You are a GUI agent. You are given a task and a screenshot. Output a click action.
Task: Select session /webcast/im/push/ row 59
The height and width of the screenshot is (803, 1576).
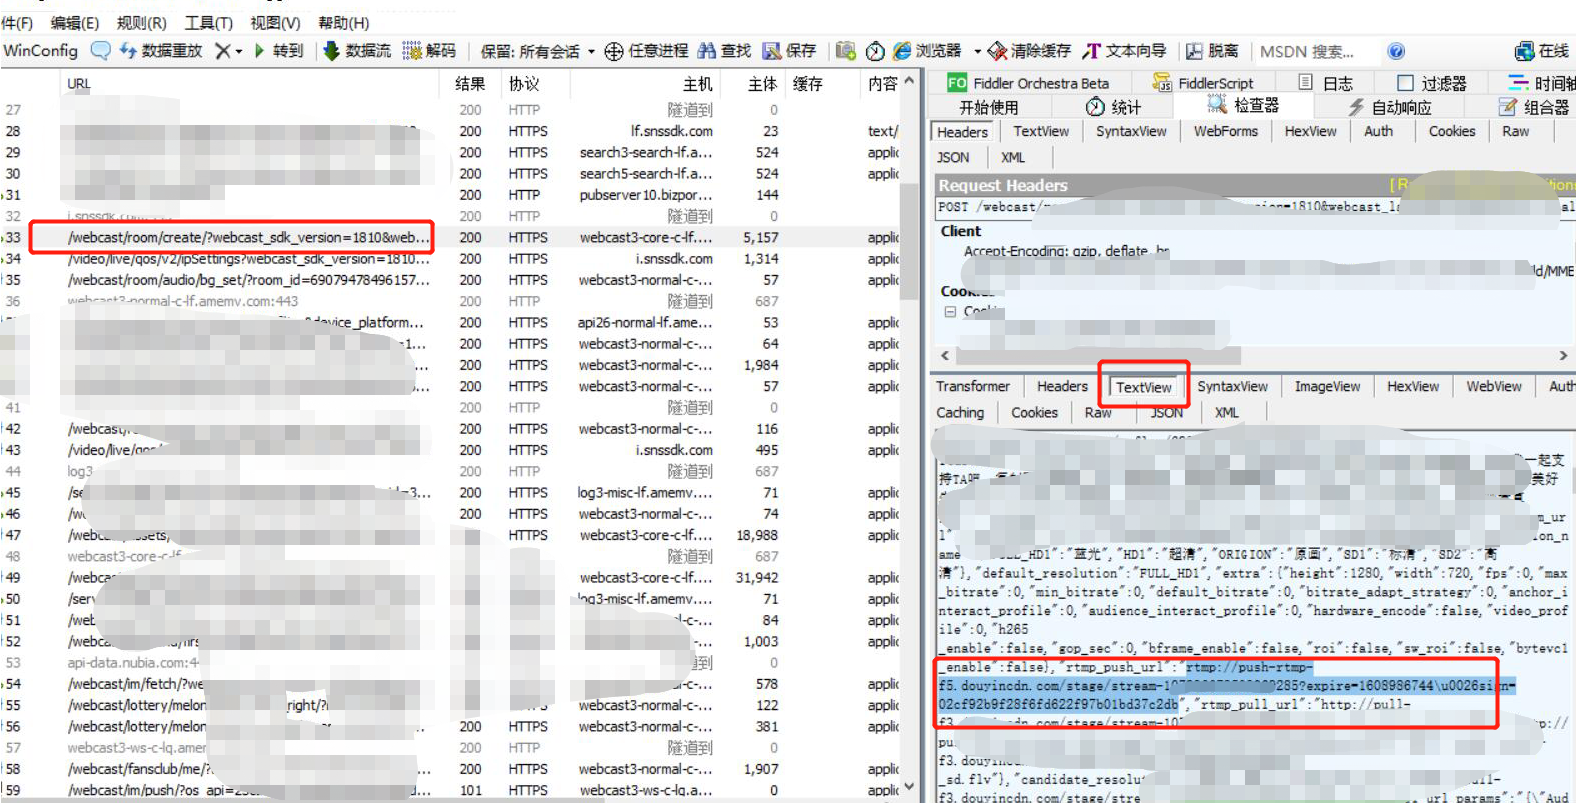point(450,790)
